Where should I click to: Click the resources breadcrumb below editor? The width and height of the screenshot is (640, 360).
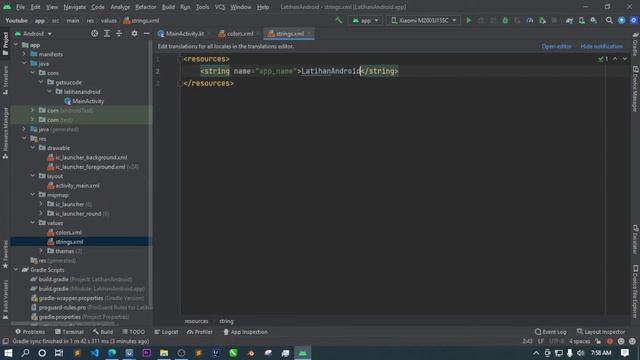click(196, 321)
